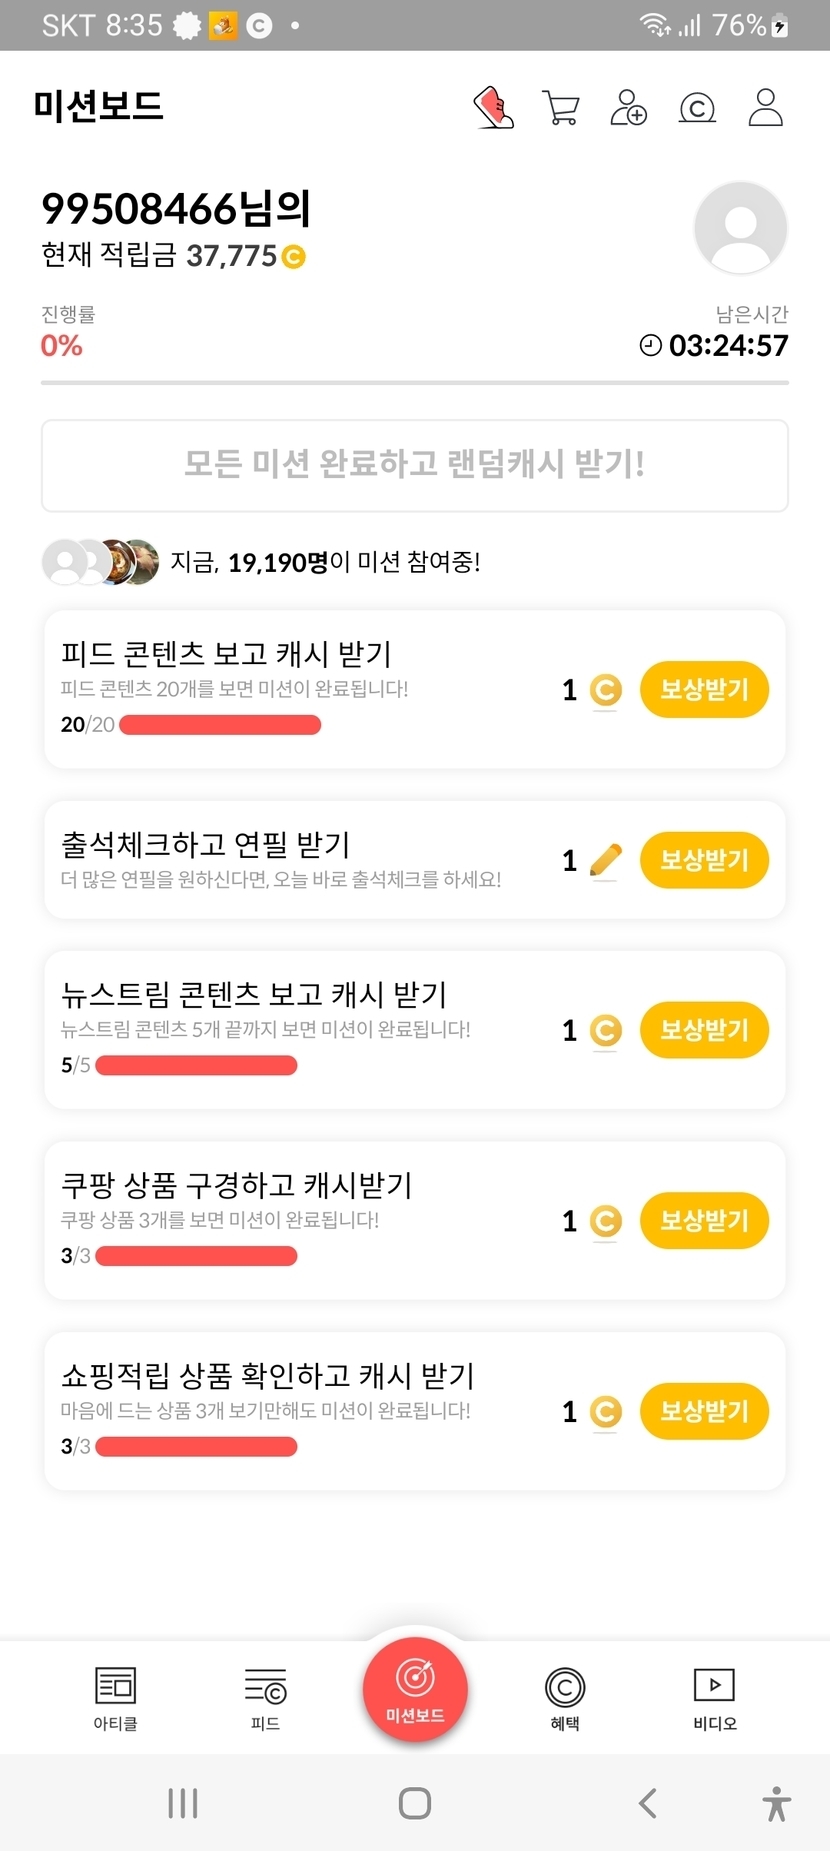The image size is (830, 1851).
Task: Tap the red sneaker step-counter icon
Action: pos(493,108)
